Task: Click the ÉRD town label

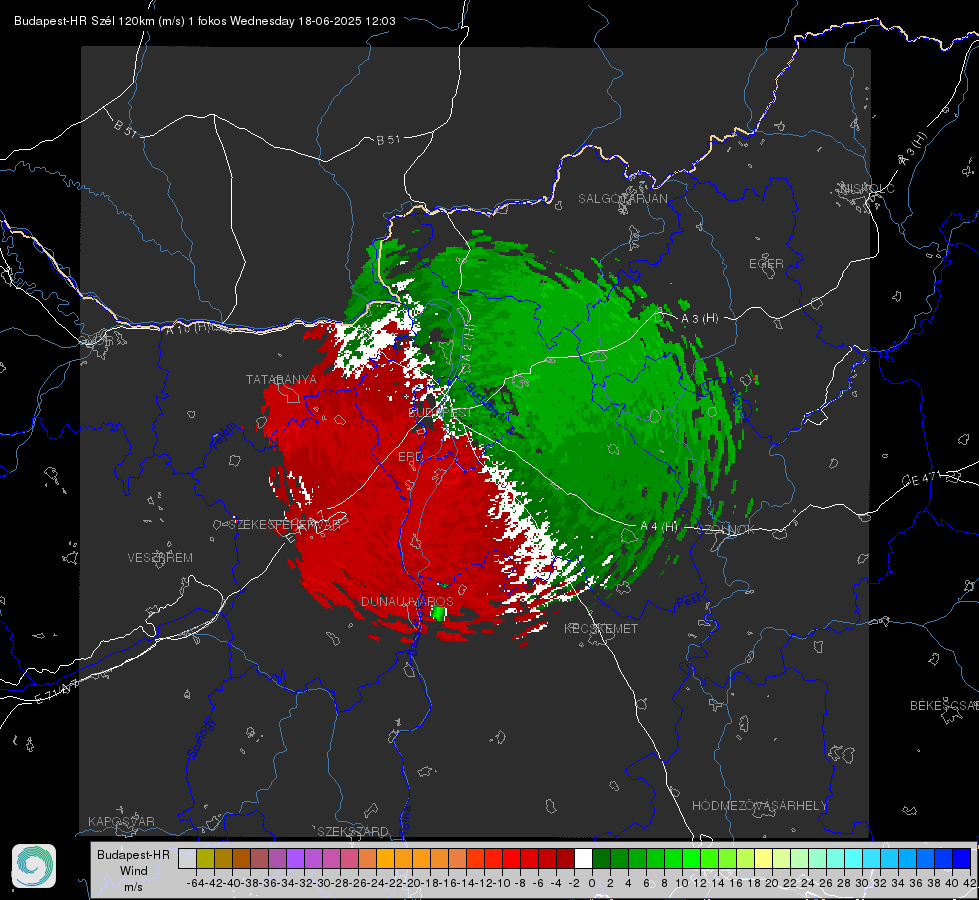Action: coord(410,457)
